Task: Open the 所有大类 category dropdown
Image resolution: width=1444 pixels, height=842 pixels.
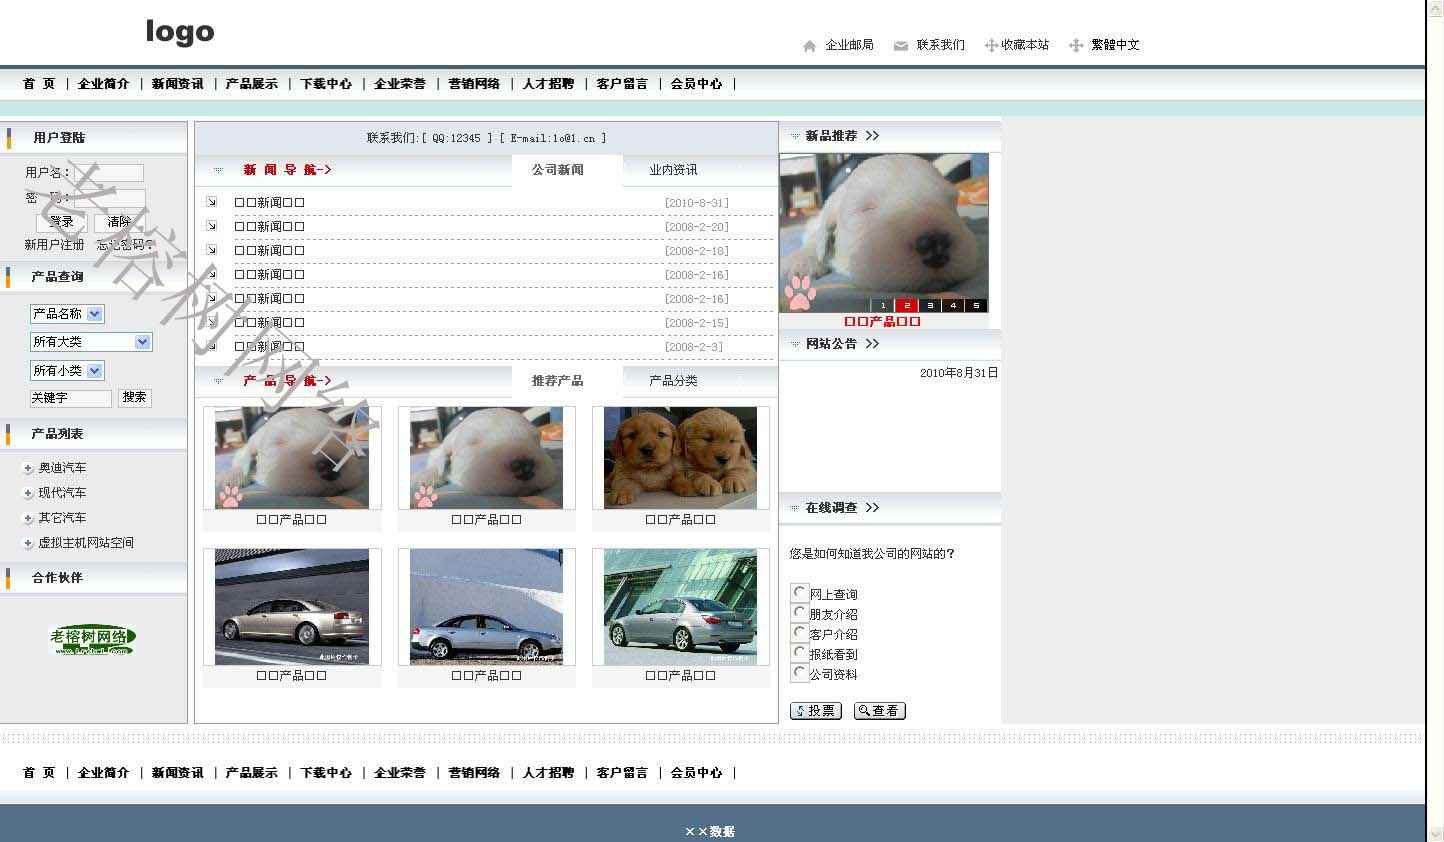Action: click(x=143, y=342)
